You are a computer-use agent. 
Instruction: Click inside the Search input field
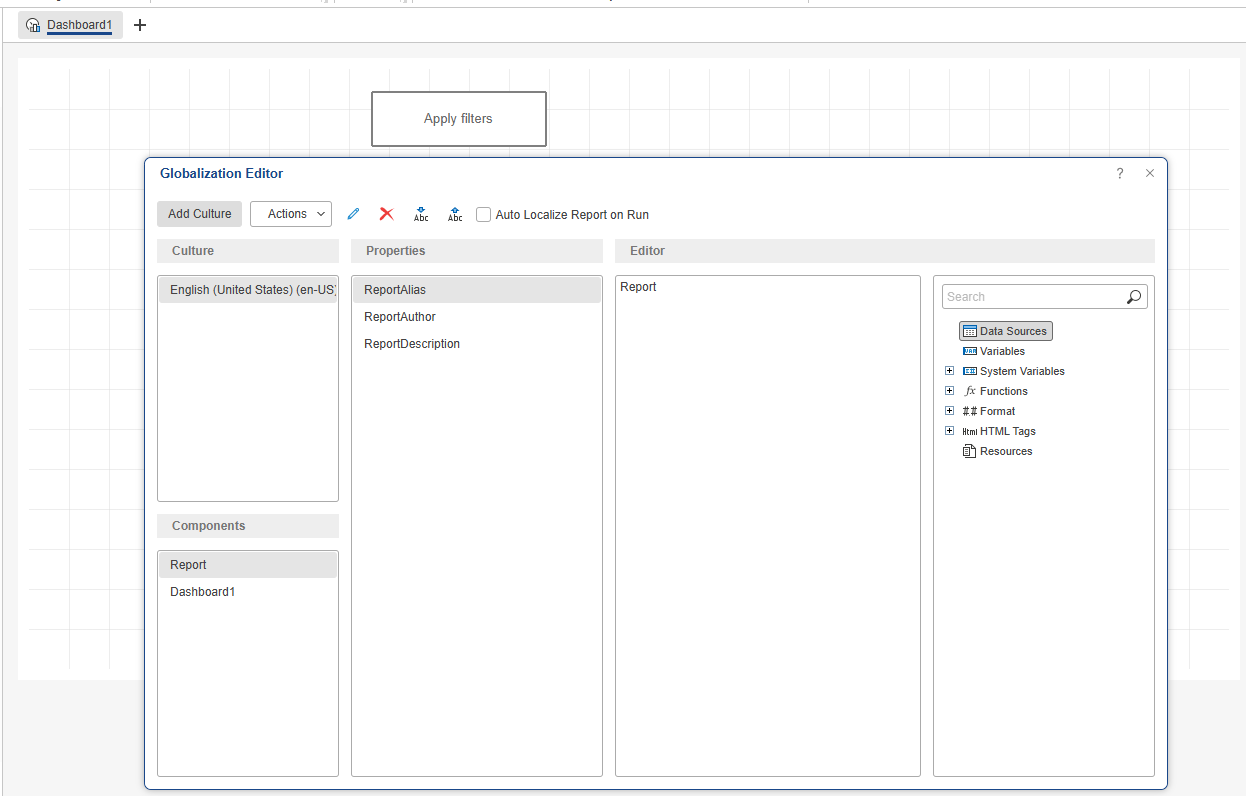(1030, 297)
